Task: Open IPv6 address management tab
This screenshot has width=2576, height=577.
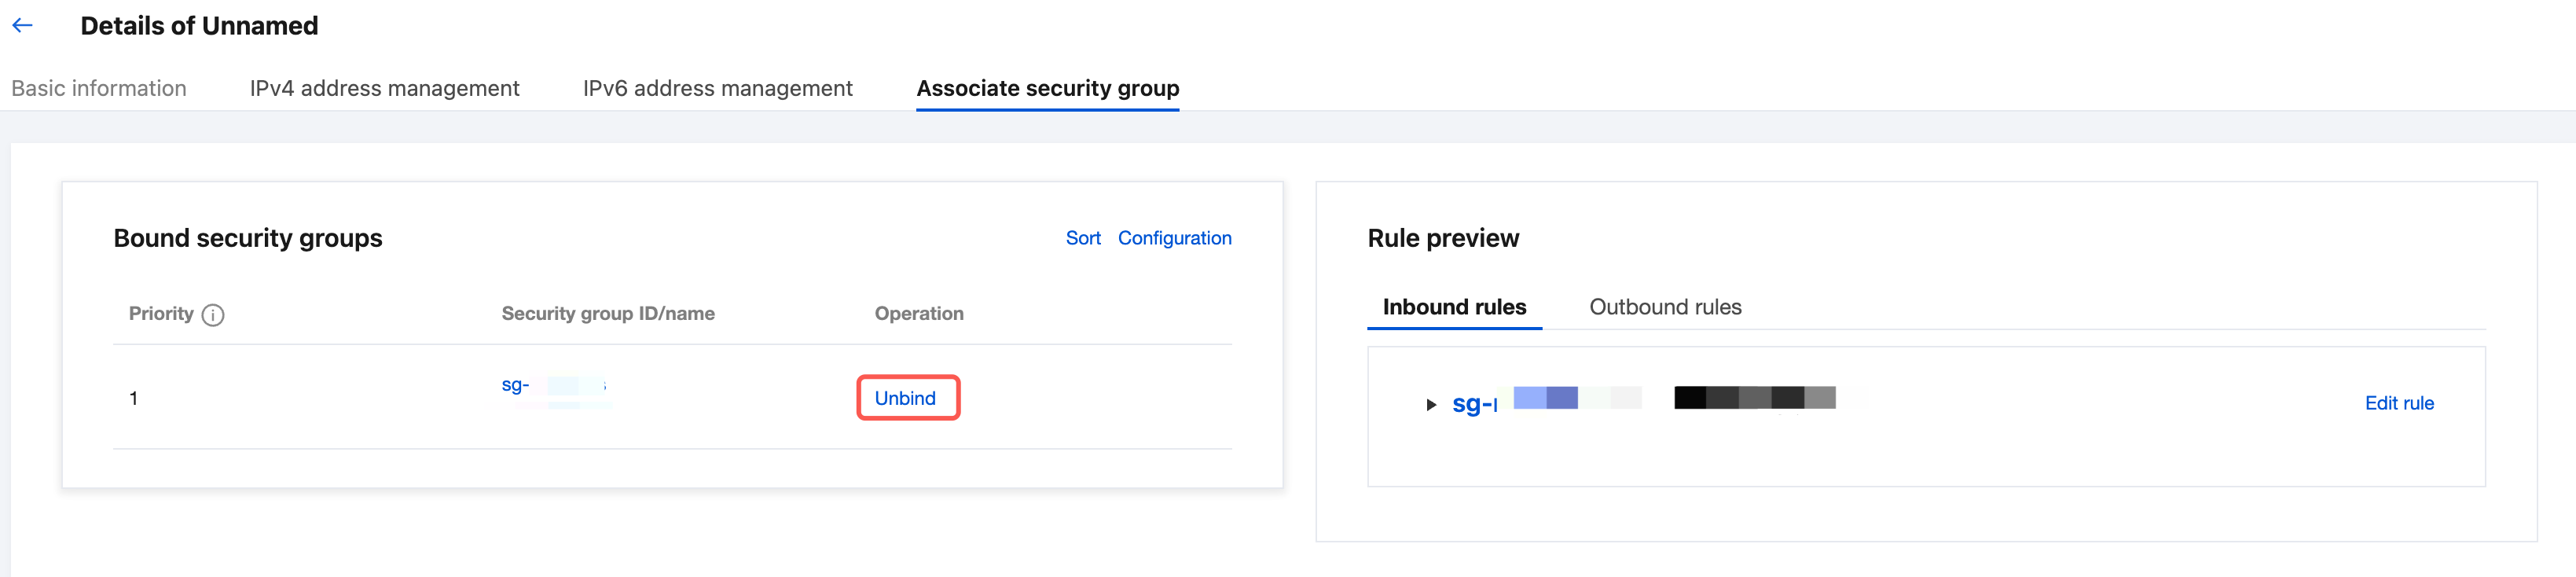Action: tap(717, 88)
